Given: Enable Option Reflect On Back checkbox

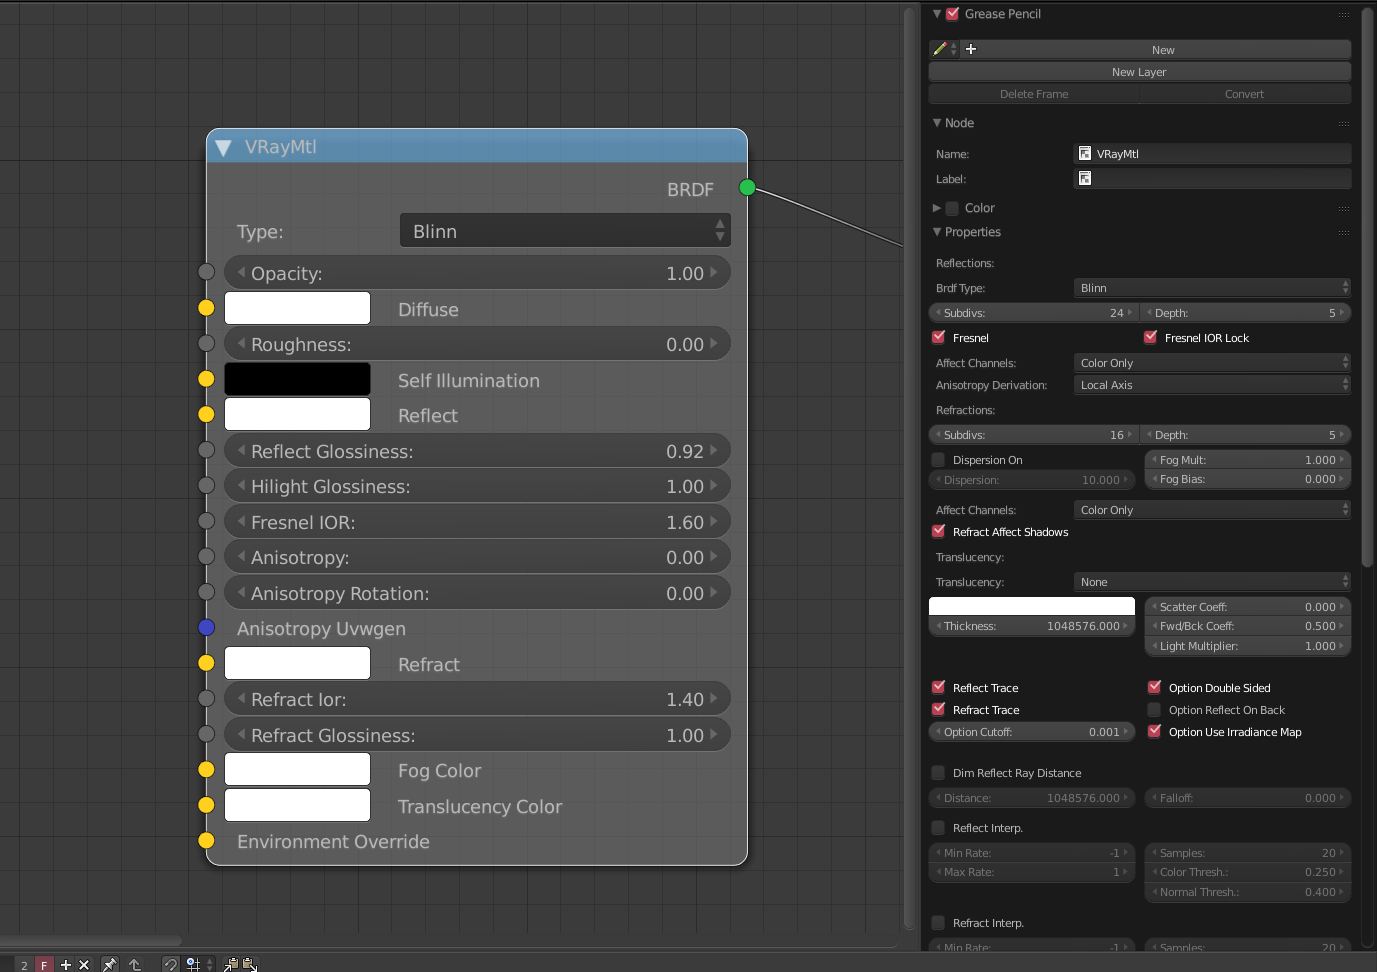Looking at the screenshot, I should (1154, 710).
